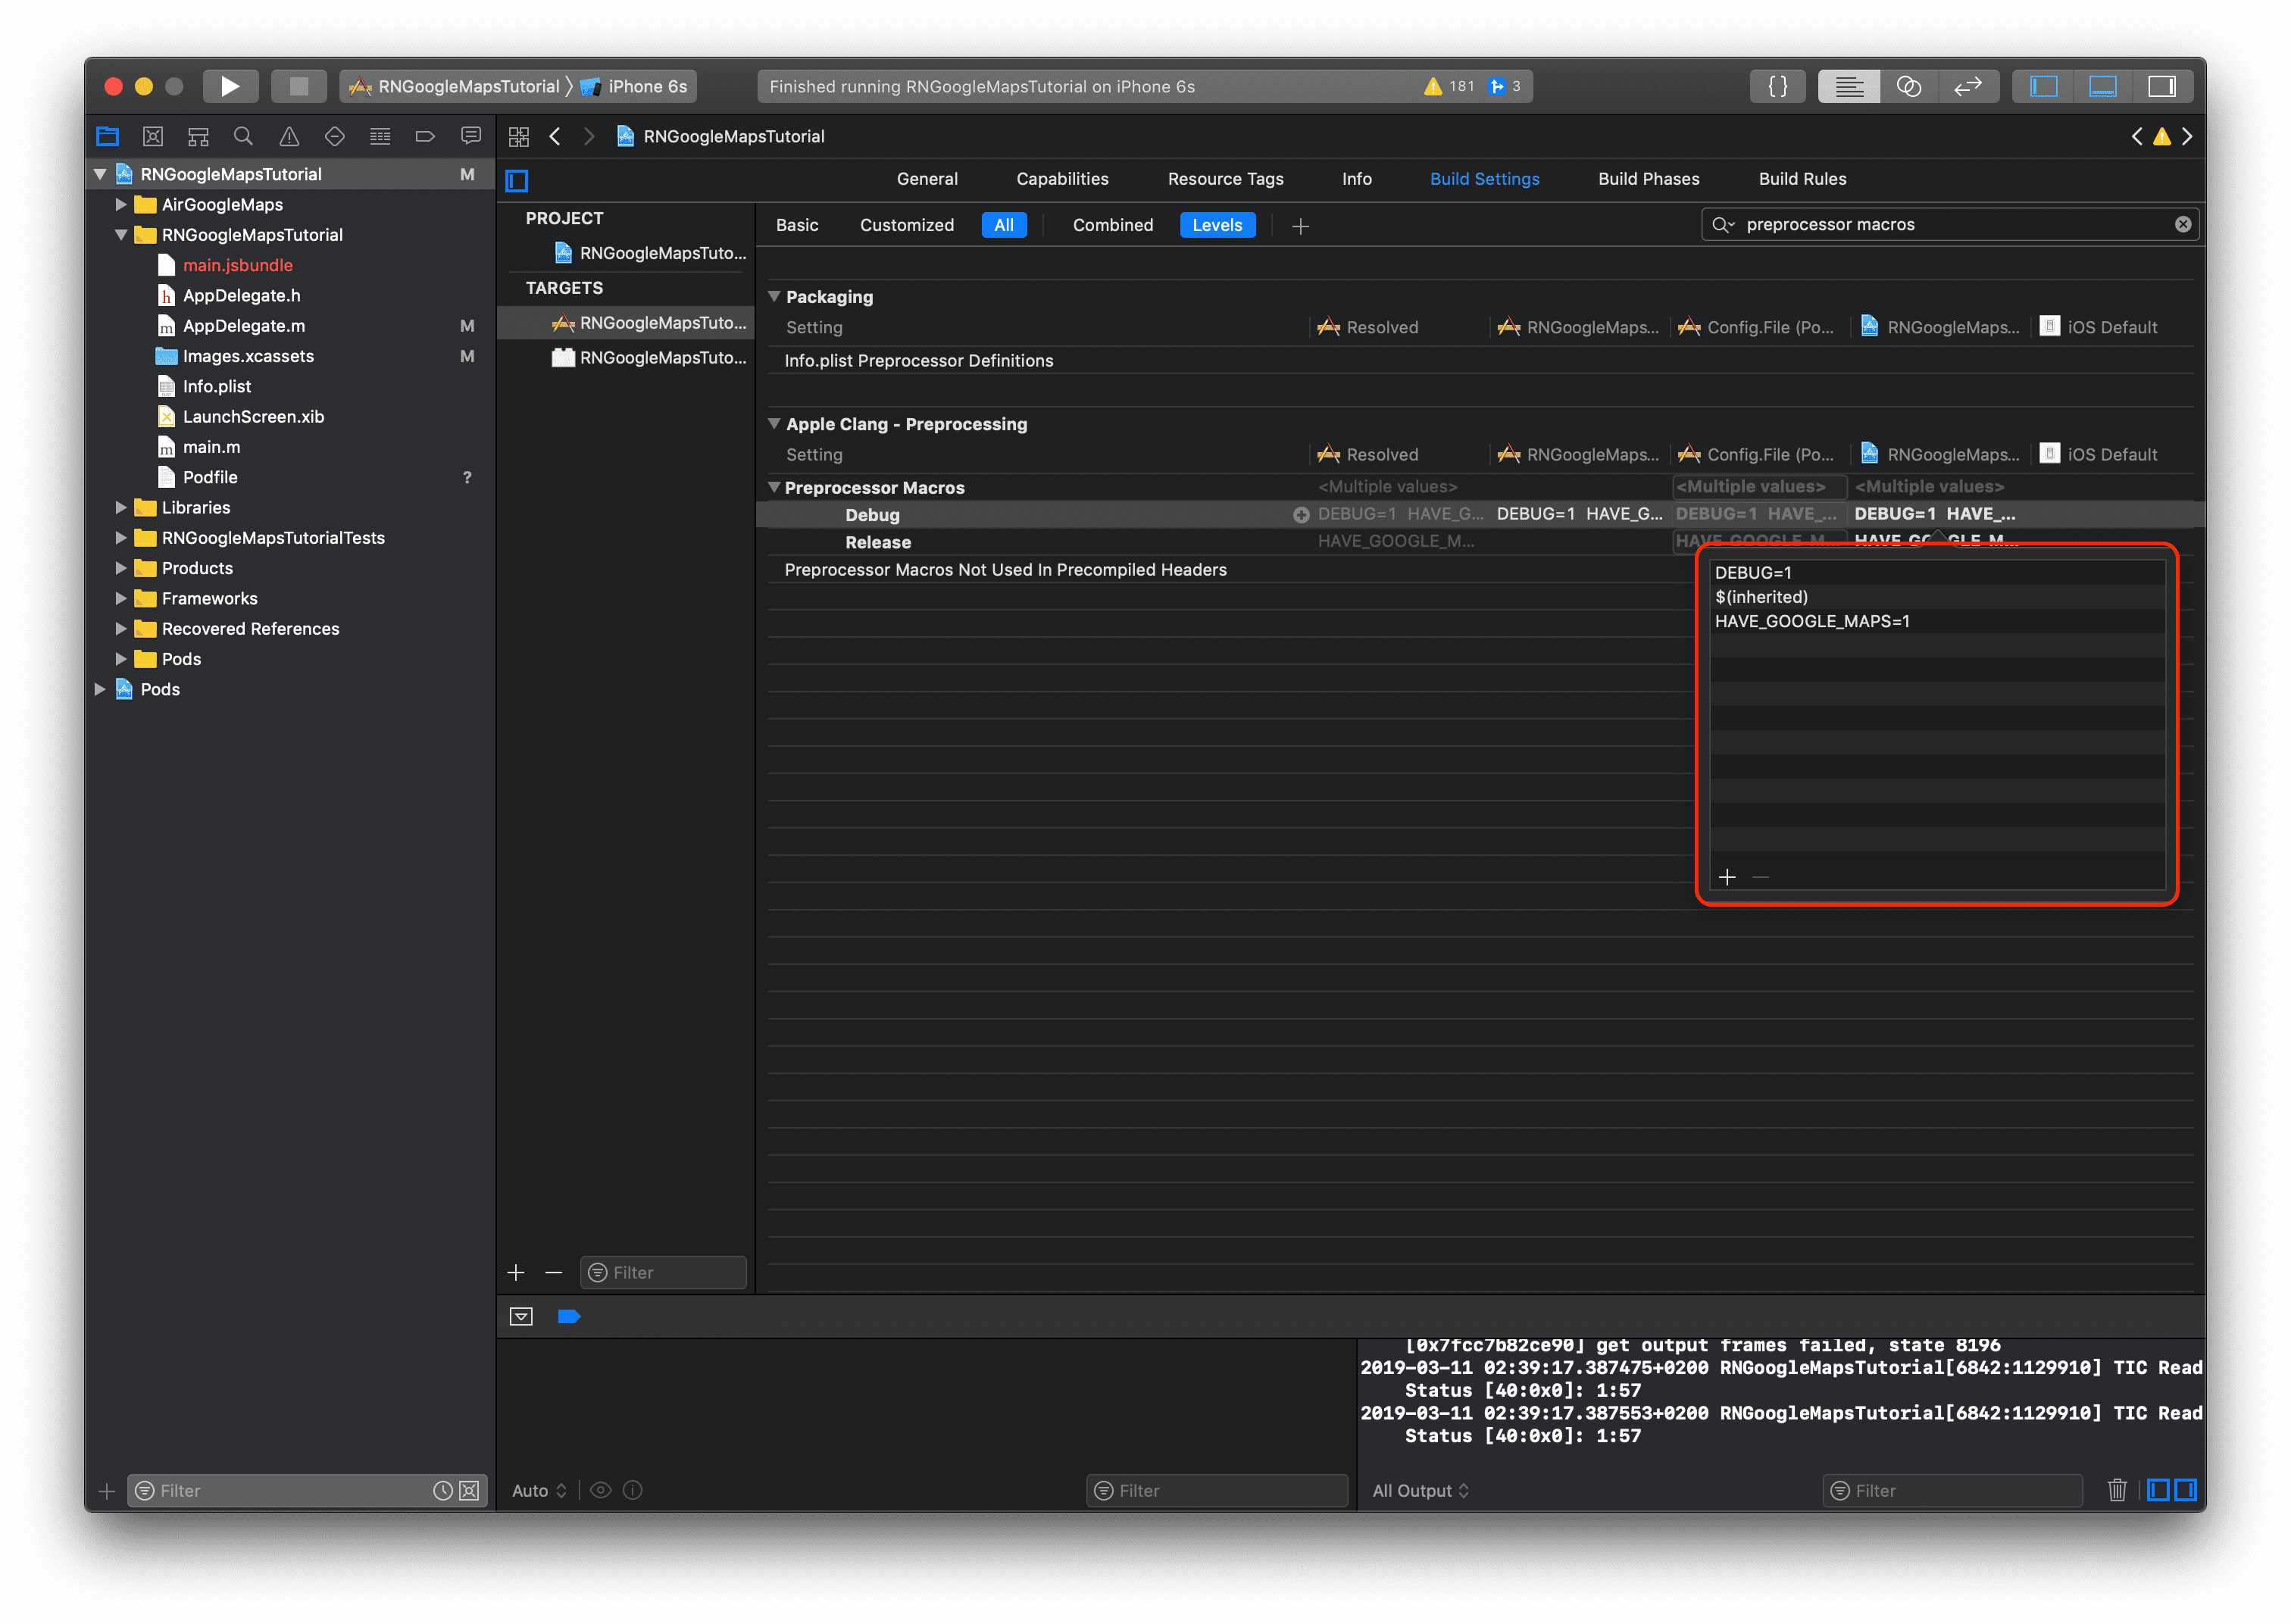Open the Issue navigator

click(289, 136)
